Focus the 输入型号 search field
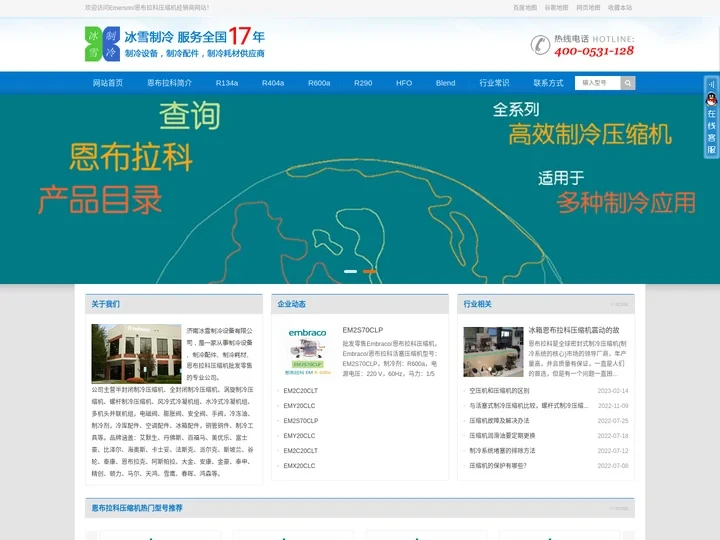Image resolution: width=720 pixels, height=540 pixels. pyautogui.click(x=597, y=83)
